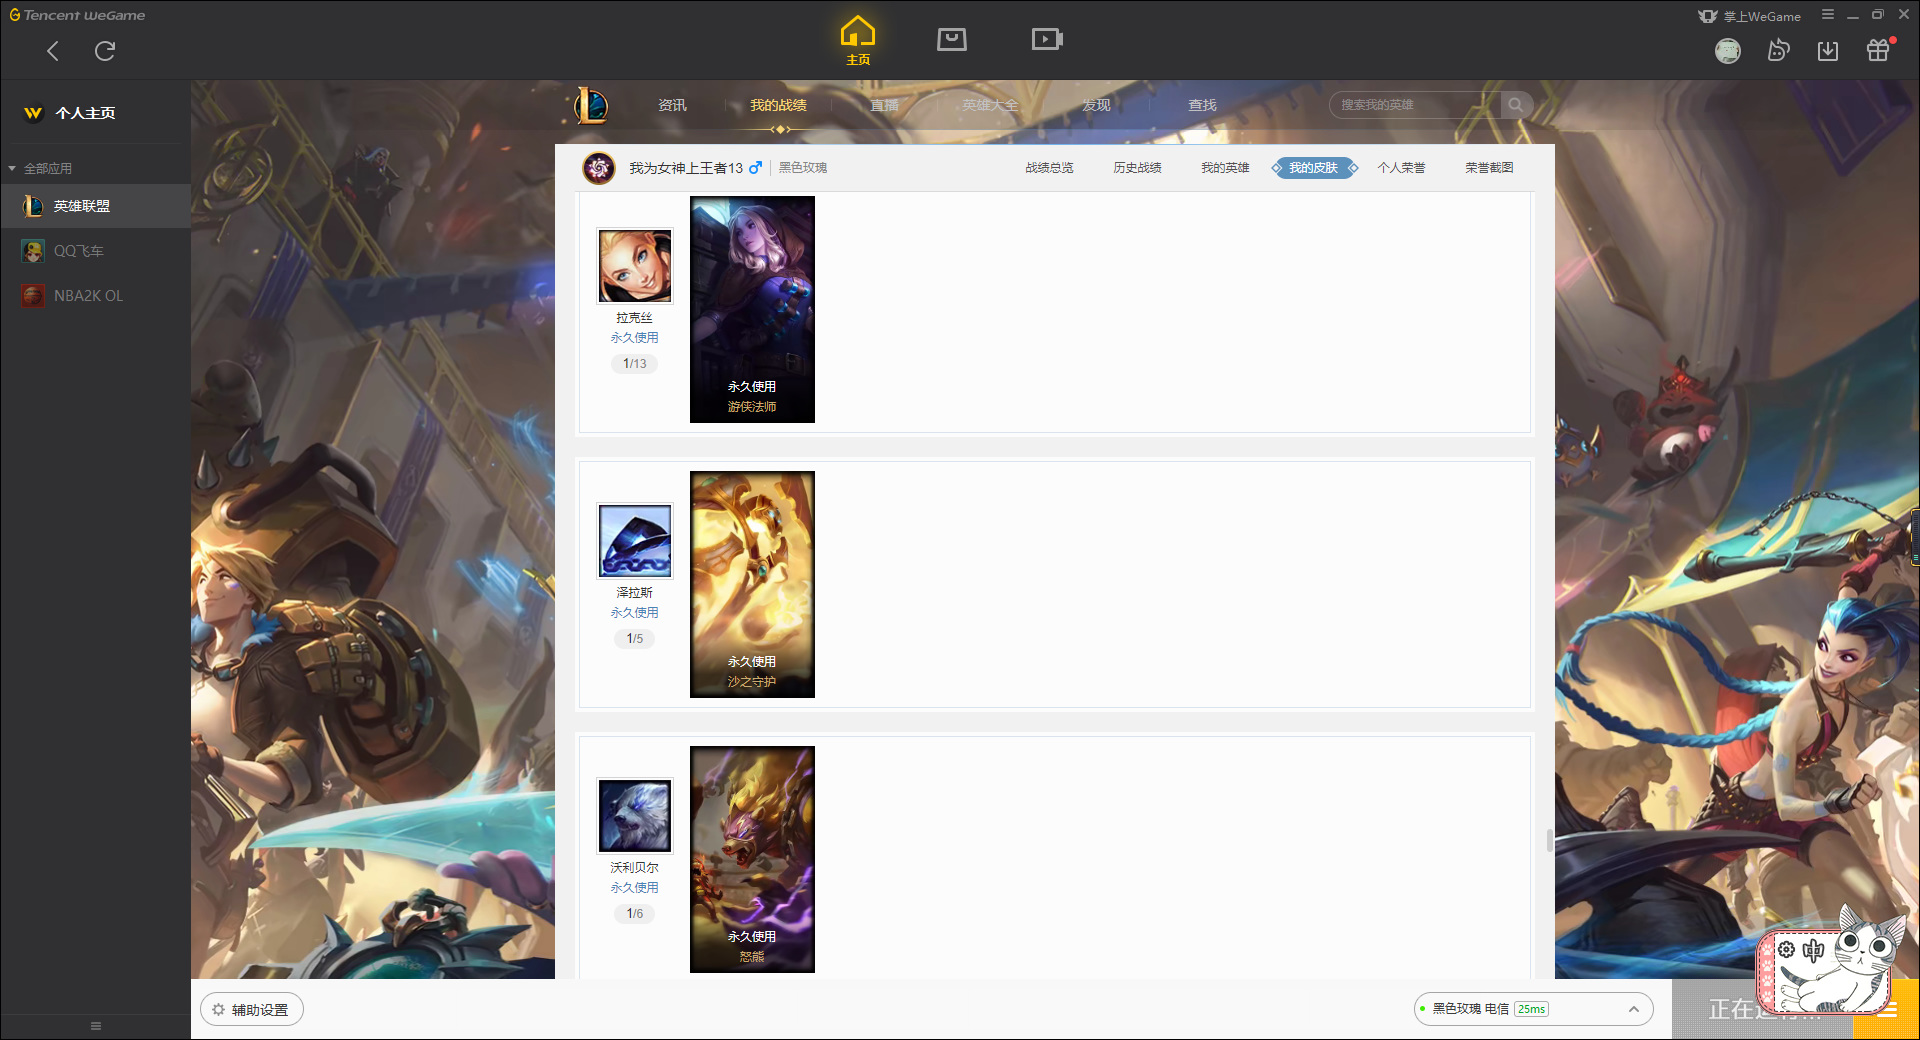Open the main hamburger menu at top
Image resolution: width=1920 pixels, height=1040 pixels.
[x=1828, y=15]
